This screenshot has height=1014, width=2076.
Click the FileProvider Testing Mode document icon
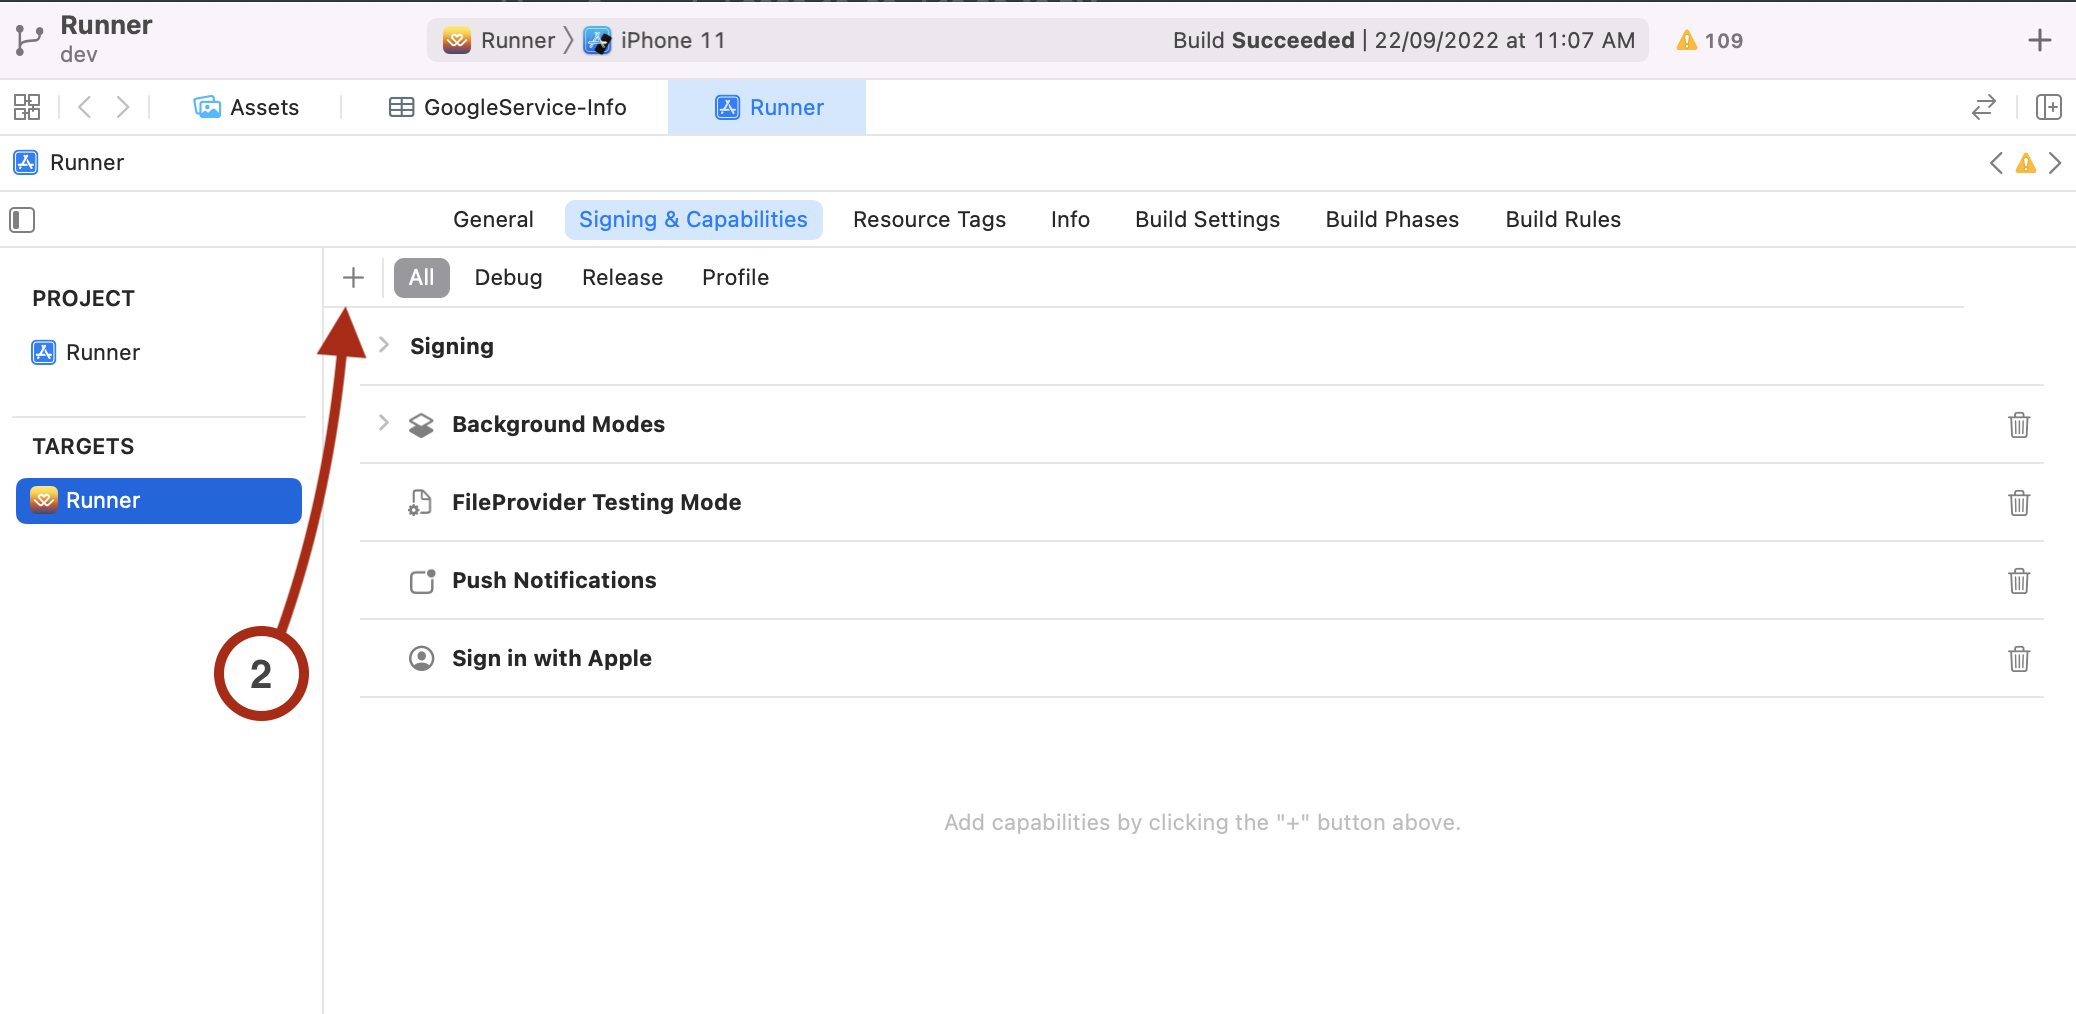click(x=421, y=503)
